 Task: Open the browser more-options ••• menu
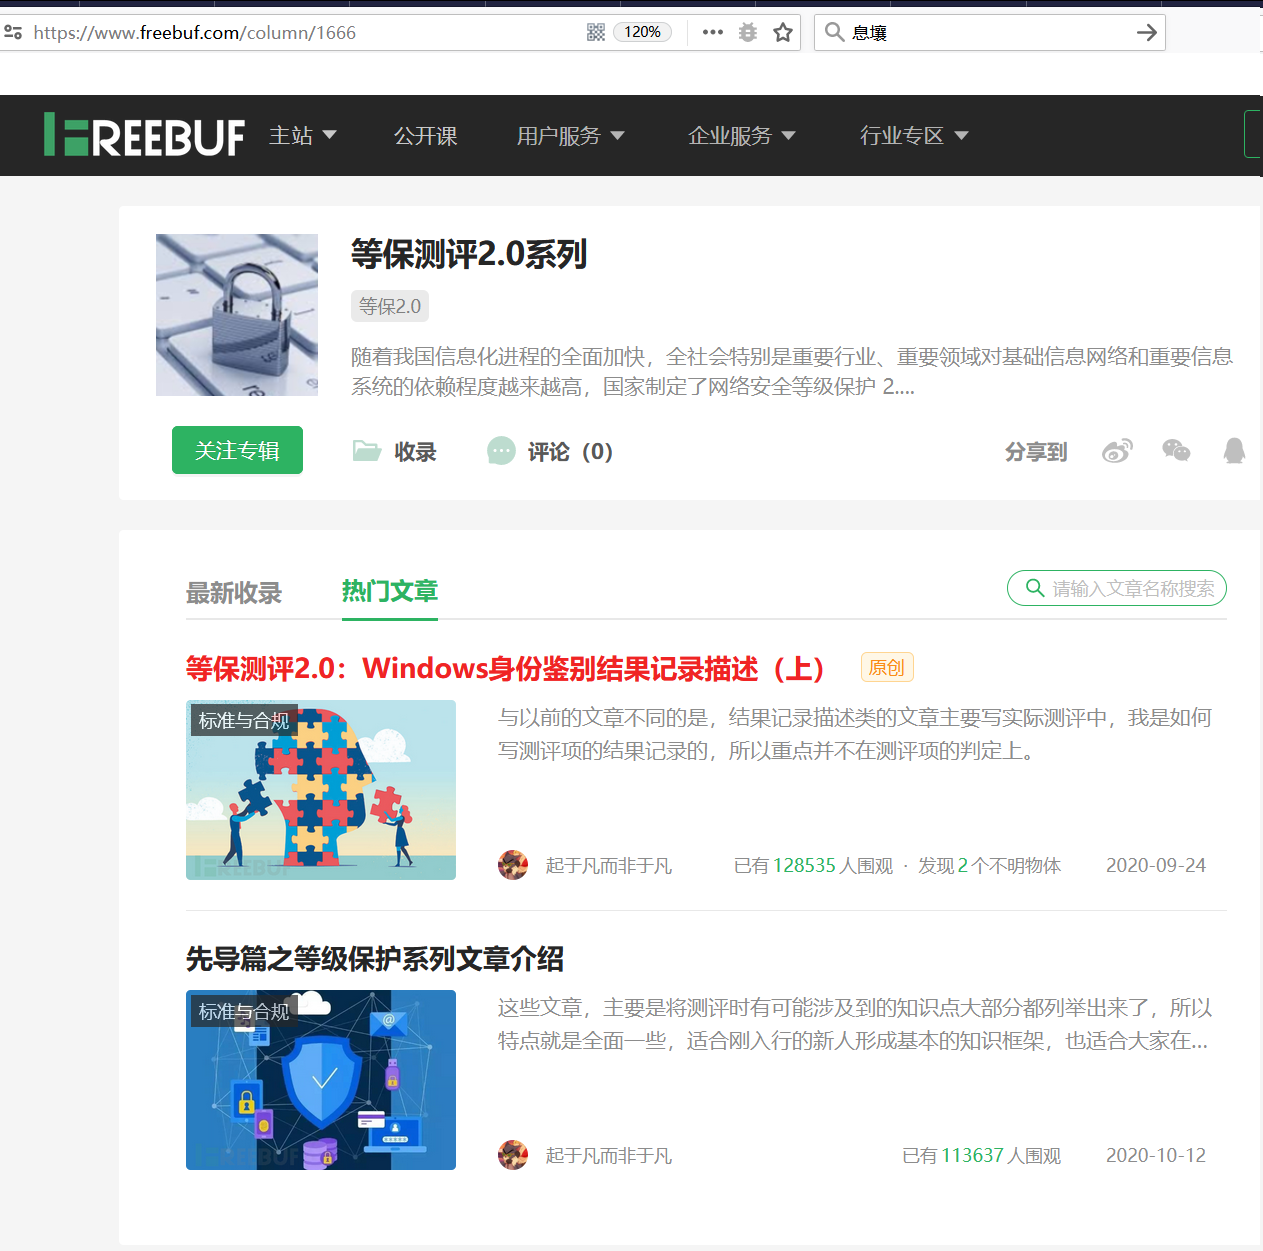pyautogui.click(x=712, y=32)
